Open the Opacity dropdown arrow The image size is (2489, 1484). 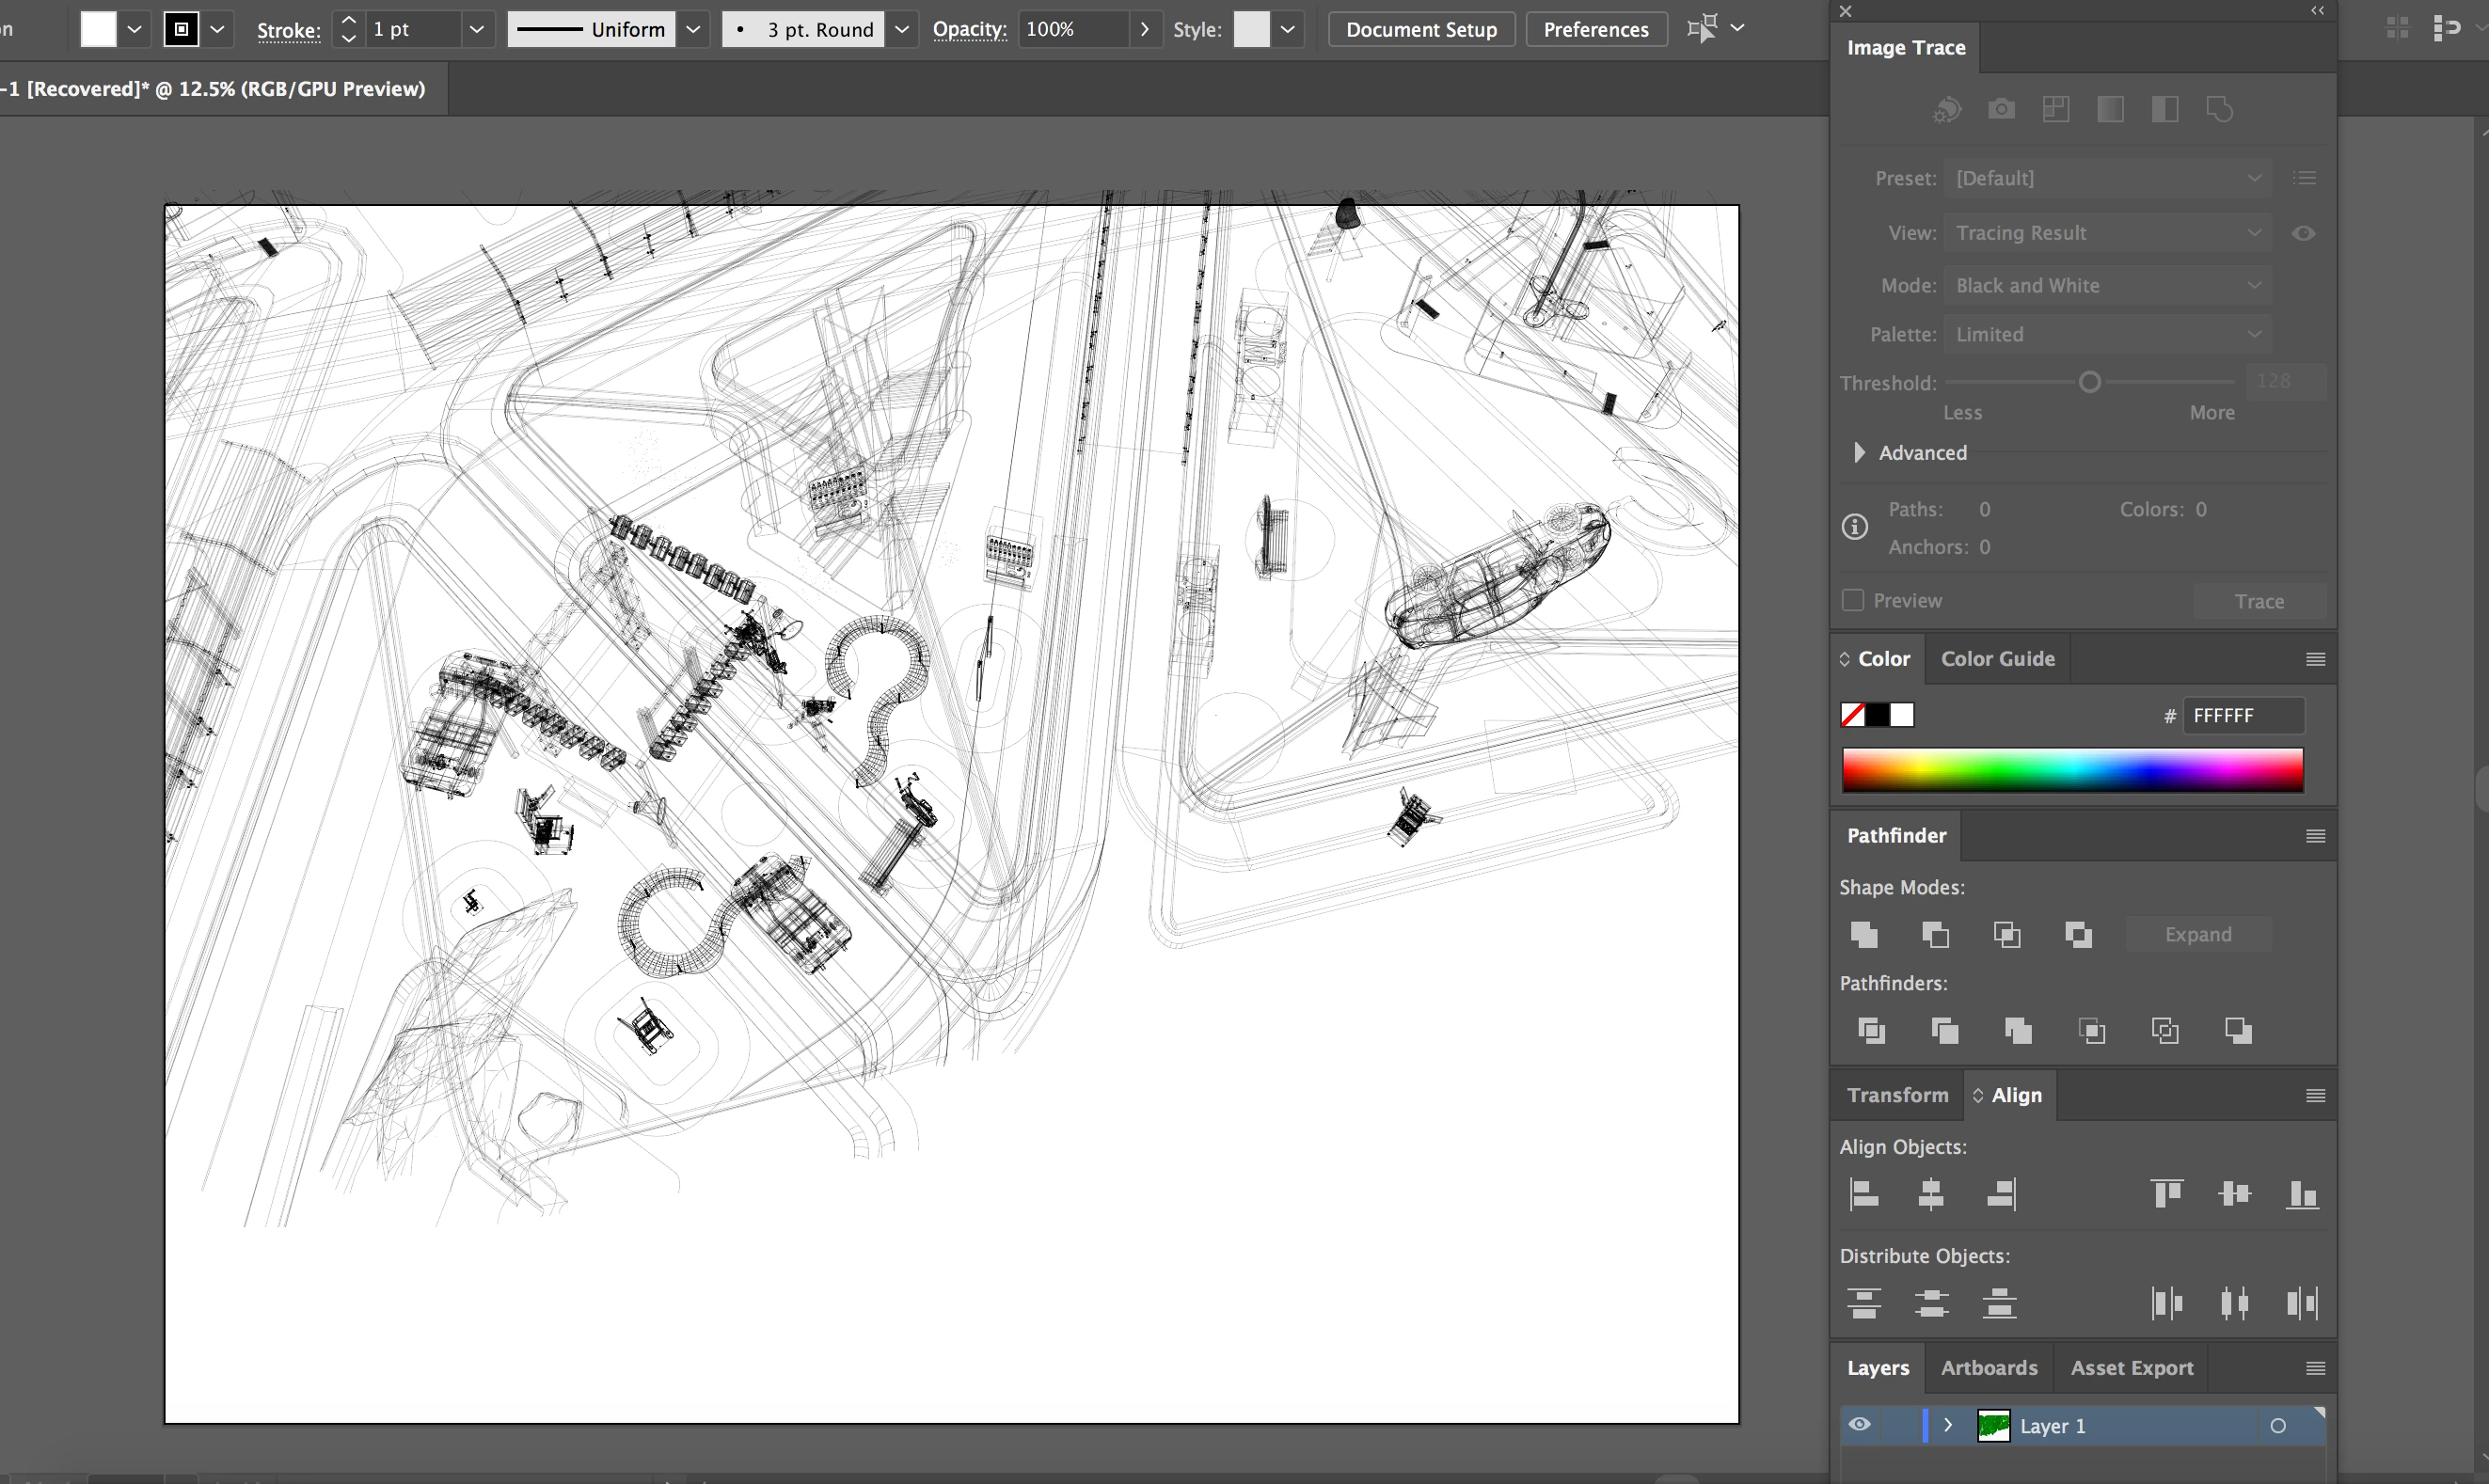1144,29
